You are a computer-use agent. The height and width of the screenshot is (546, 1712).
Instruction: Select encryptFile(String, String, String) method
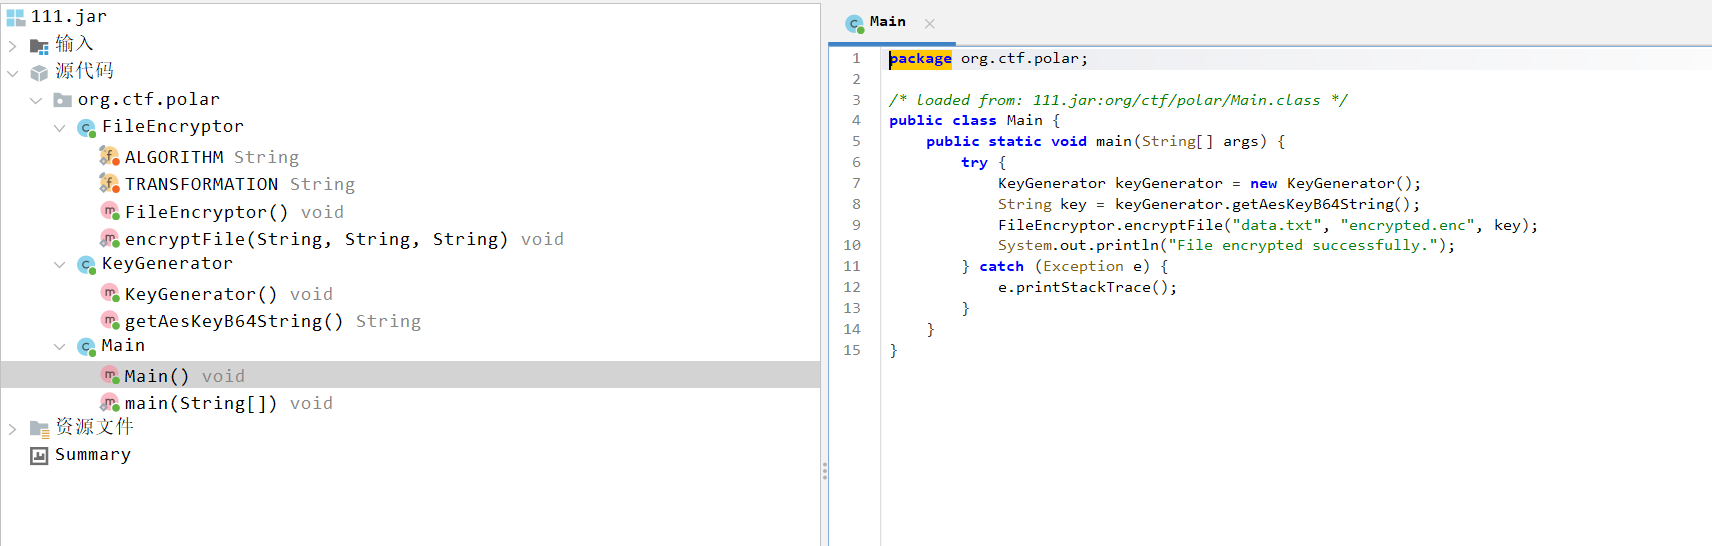(x=344, y=239)
